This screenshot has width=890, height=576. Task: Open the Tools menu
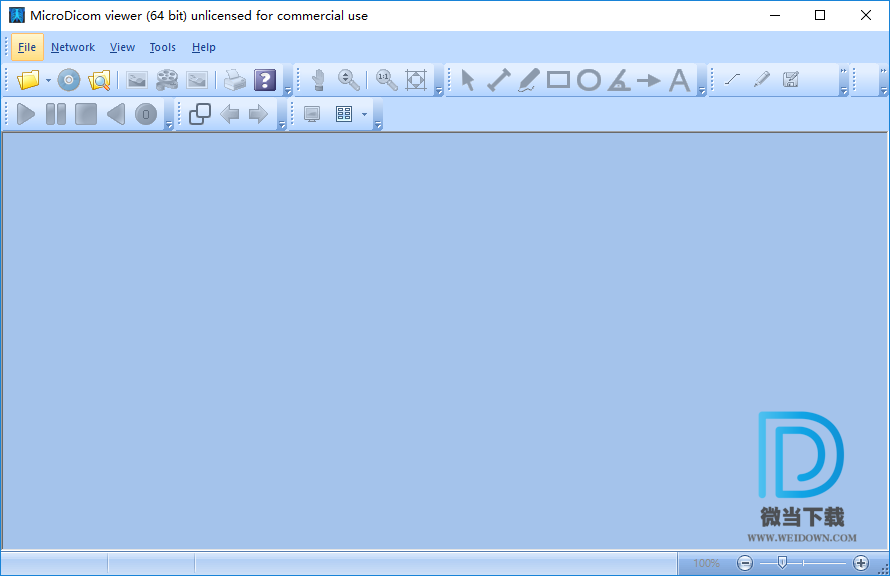(162, 47)
